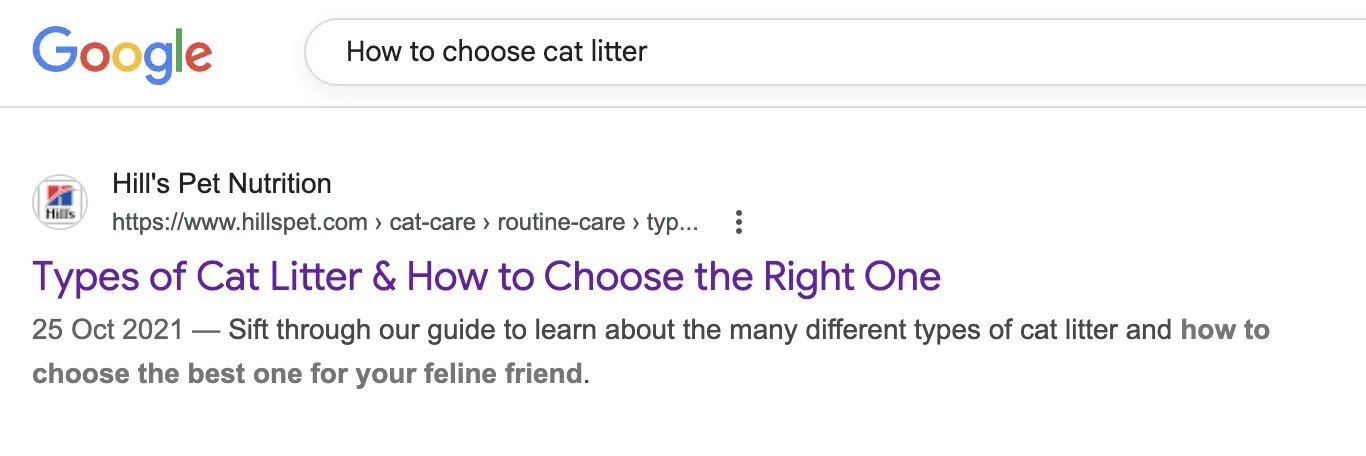This screenshot has height=456, width=1366.
Task: Click the https://www.hillspet.com URL text
Action: click(x=239, y=222)
